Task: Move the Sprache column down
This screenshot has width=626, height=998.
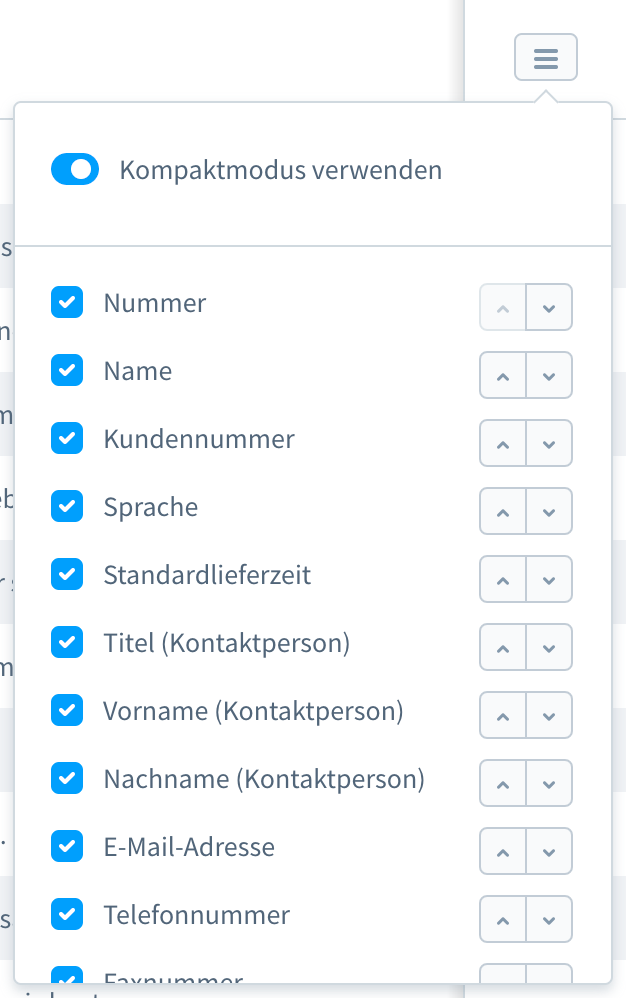Action: pos(548,511)
